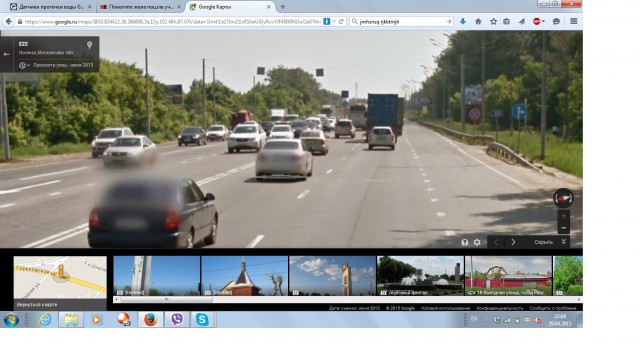
Task: Go to the Firefox home page
Action: pyautogui.click(x=478, y=22)
